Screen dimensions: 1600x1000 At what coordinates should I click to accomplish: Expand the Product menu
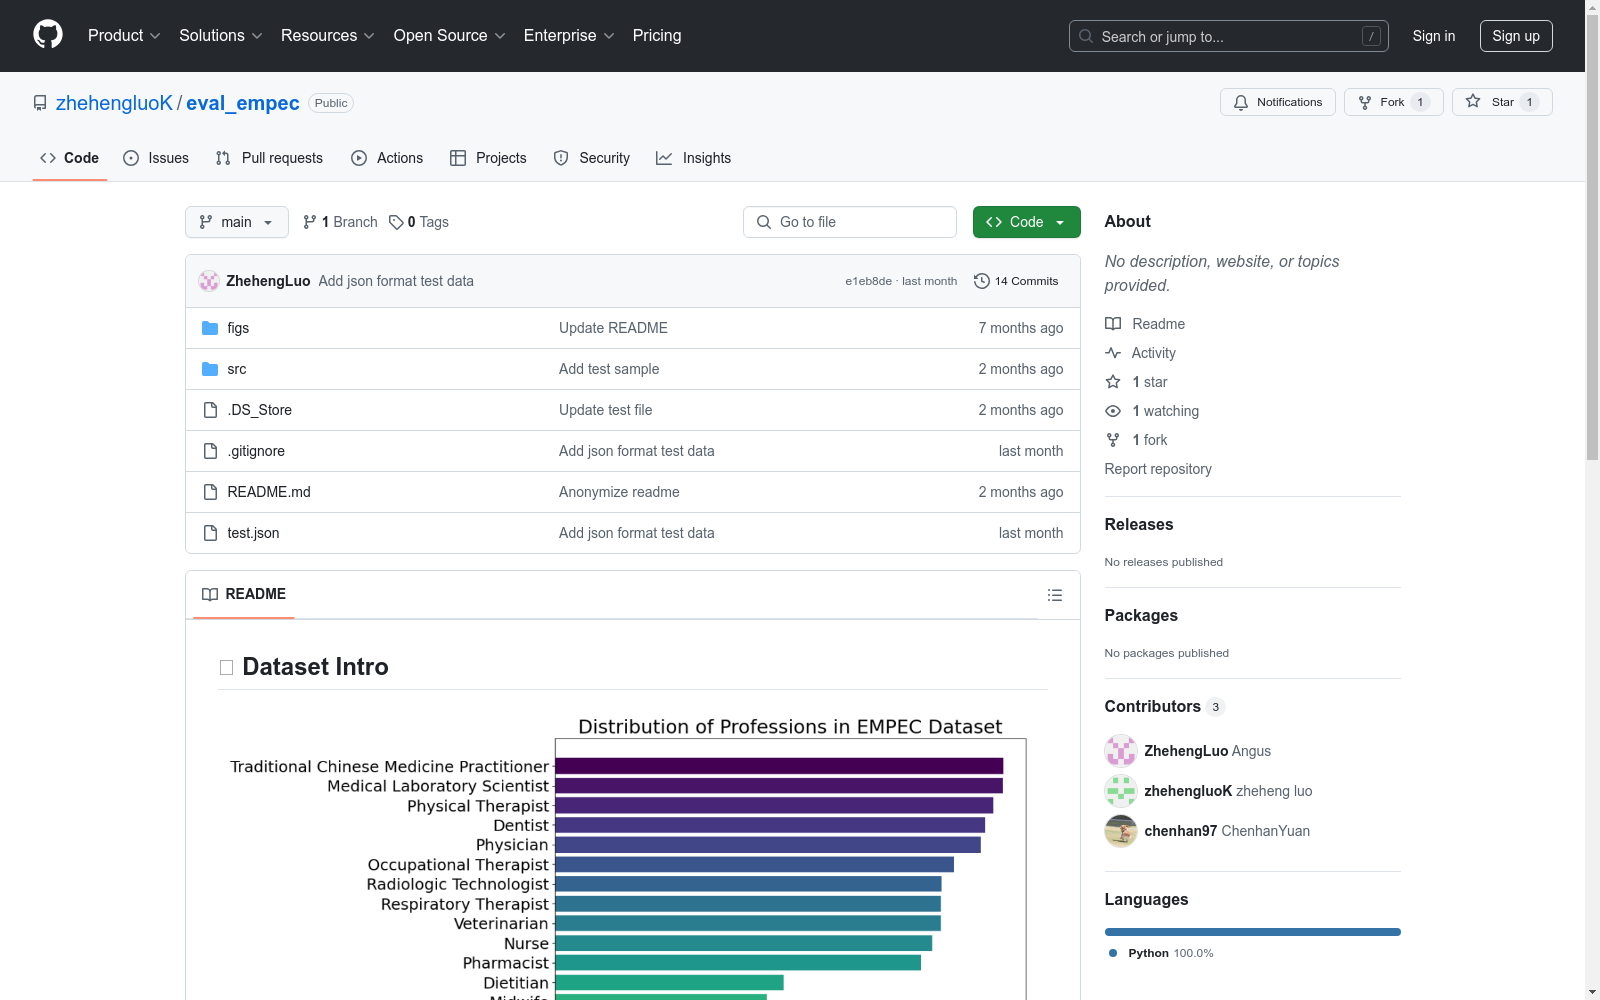(x=124, y=35)
